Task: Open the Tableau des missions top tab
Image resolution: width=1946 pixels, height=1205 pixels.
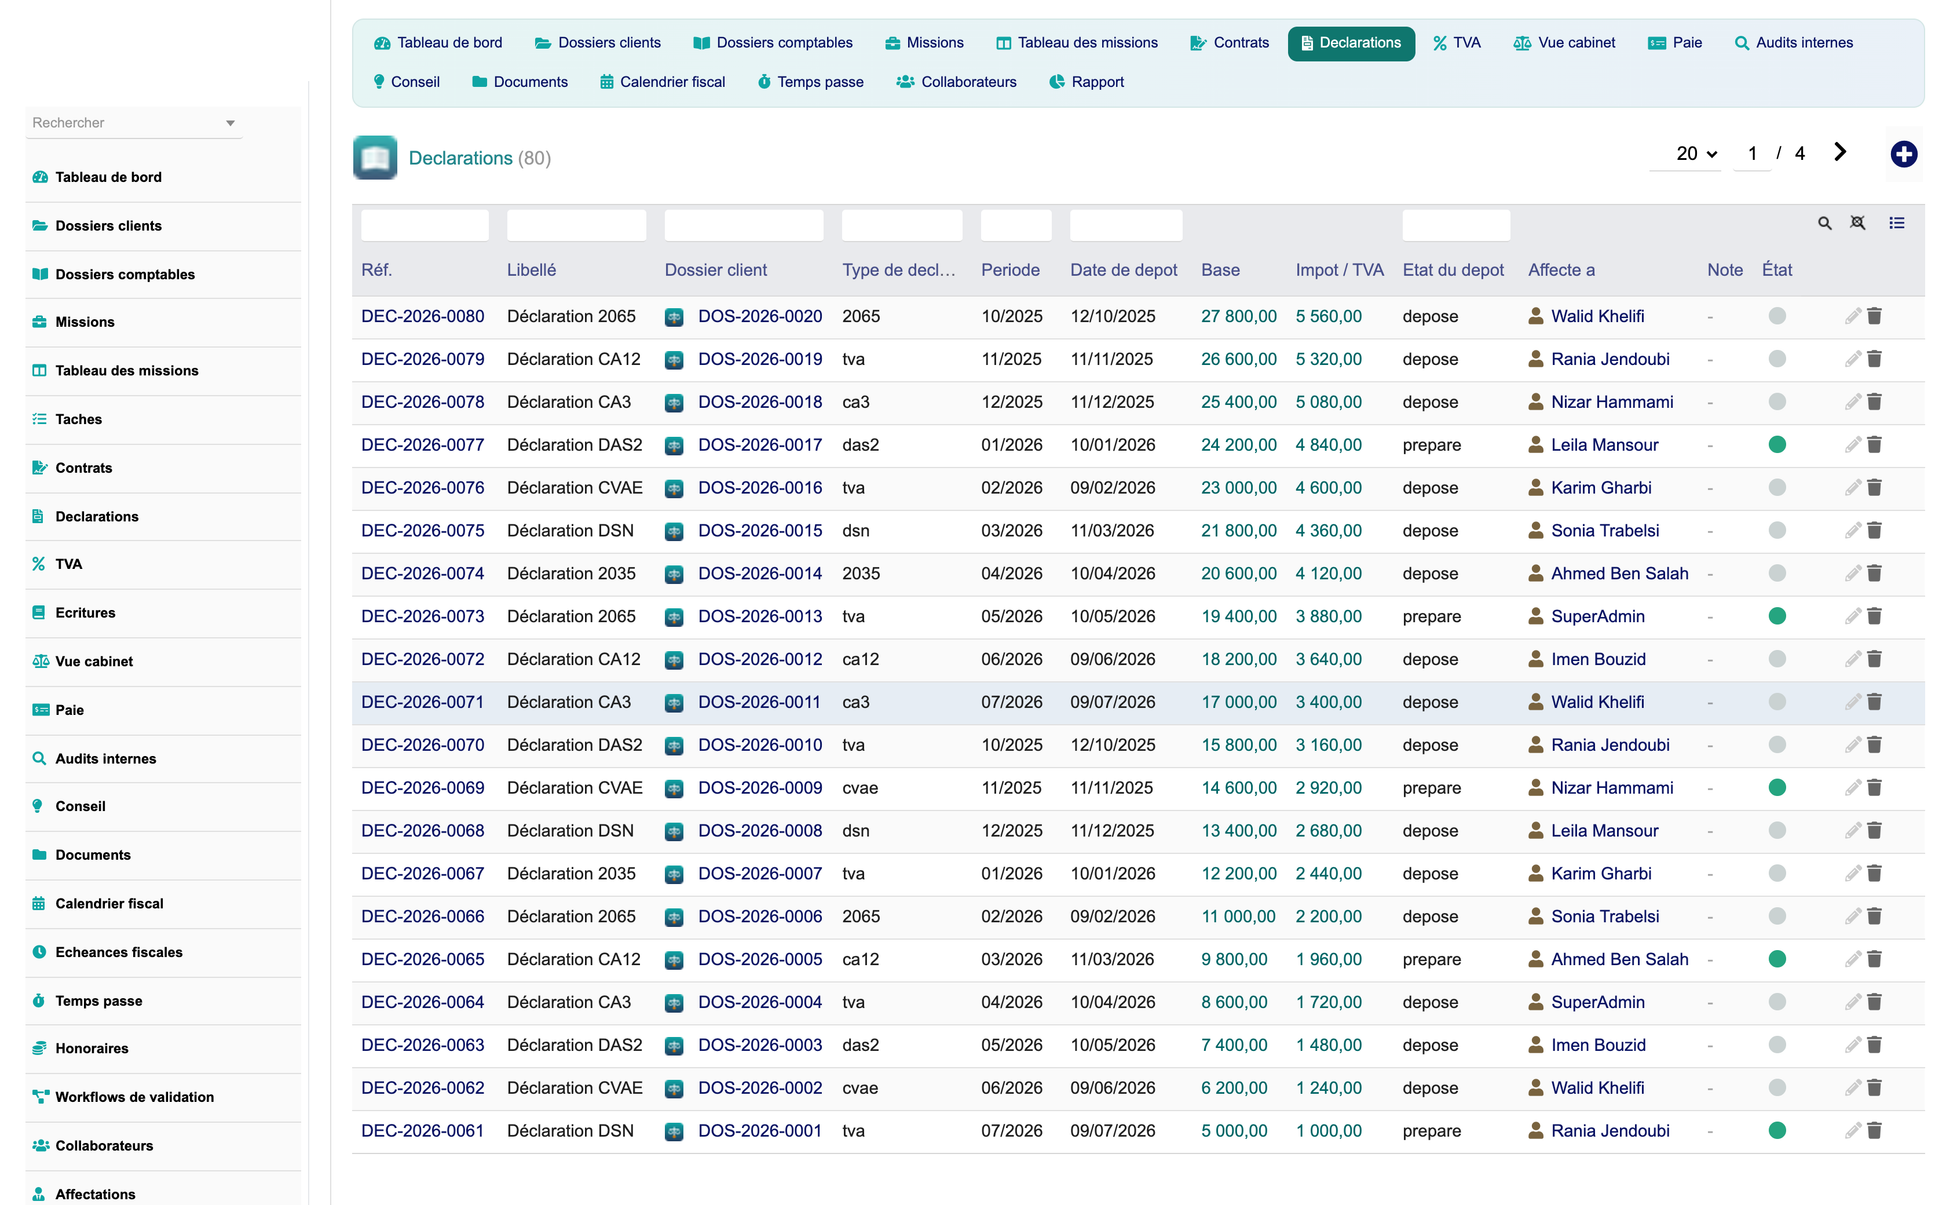Action: coord(1077,43)
